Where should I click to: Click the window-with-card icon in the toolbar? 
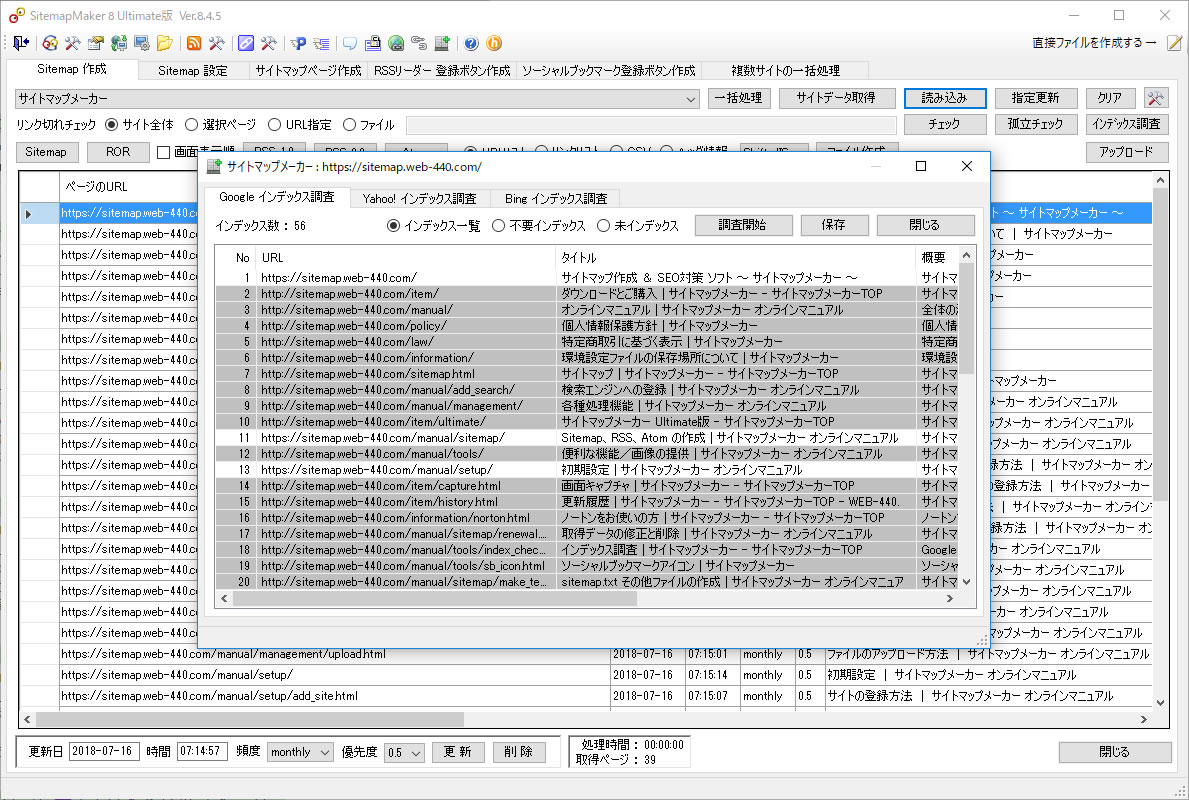(x=96, y=43)
